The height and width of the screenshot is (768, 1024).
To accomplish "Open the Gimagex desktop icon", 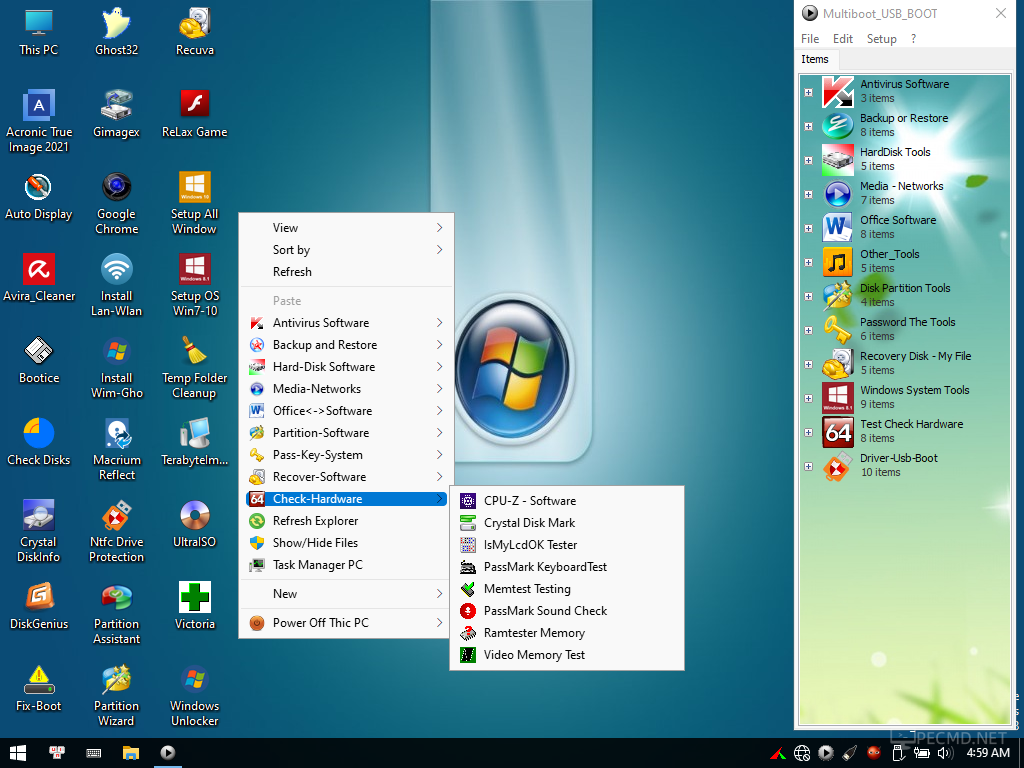I will tap(116, 114).
